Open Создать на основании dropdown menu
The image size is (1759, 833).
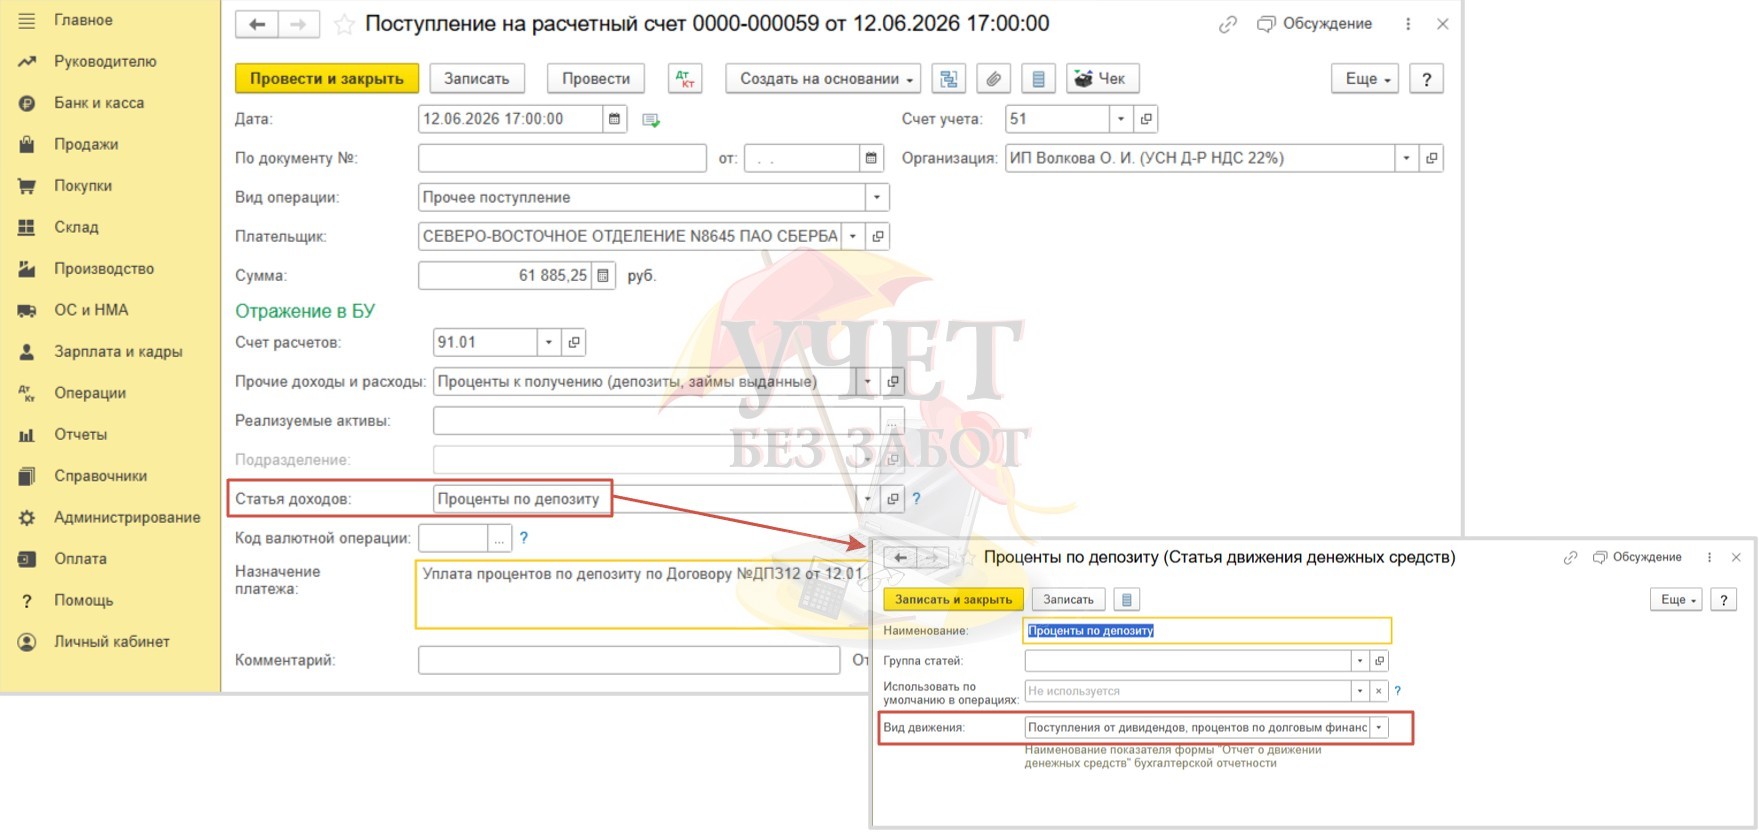coord(826,79)
